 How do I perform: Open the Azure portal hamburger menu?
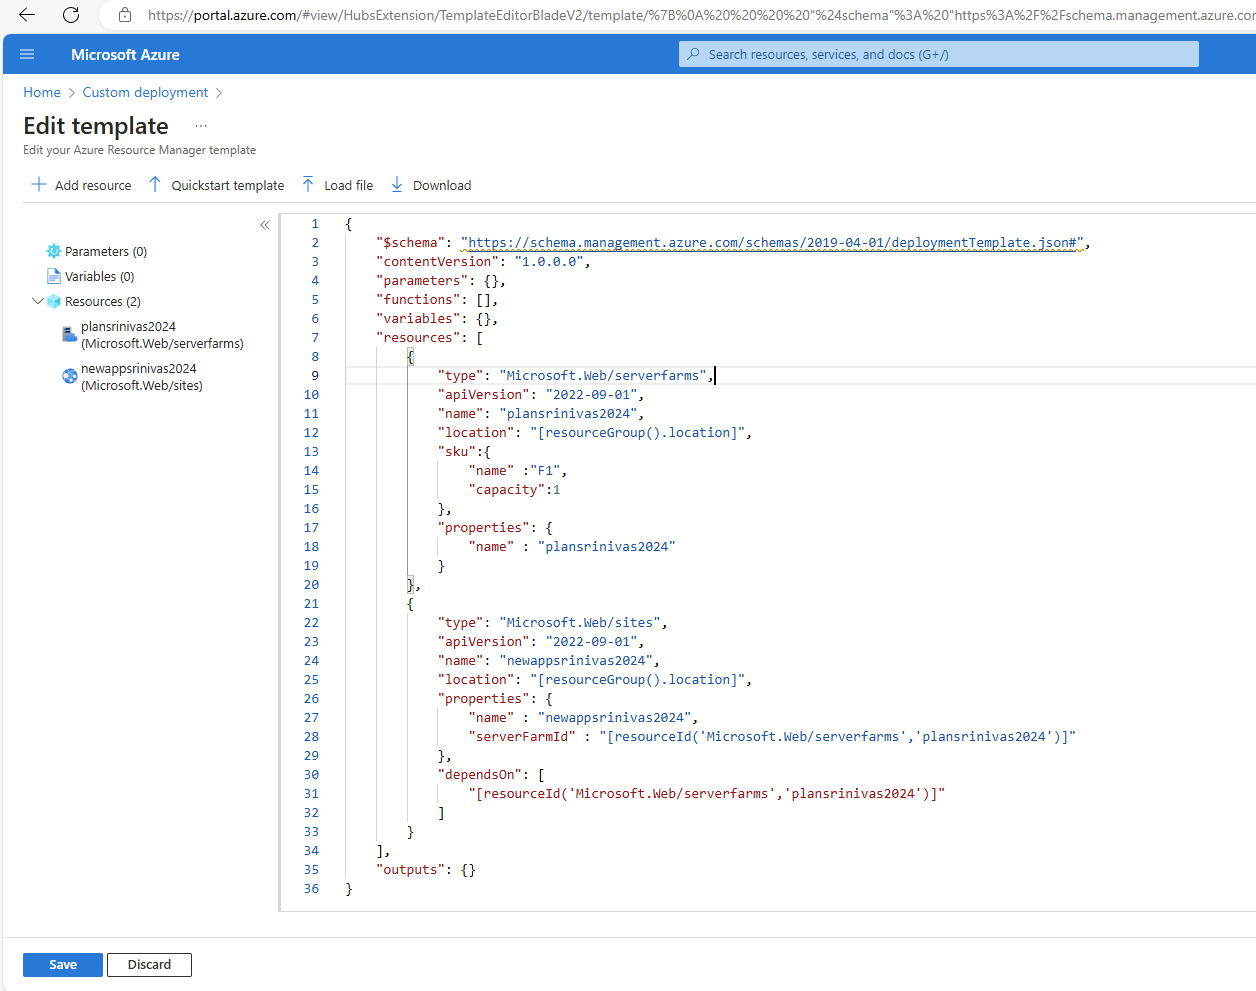27,54
